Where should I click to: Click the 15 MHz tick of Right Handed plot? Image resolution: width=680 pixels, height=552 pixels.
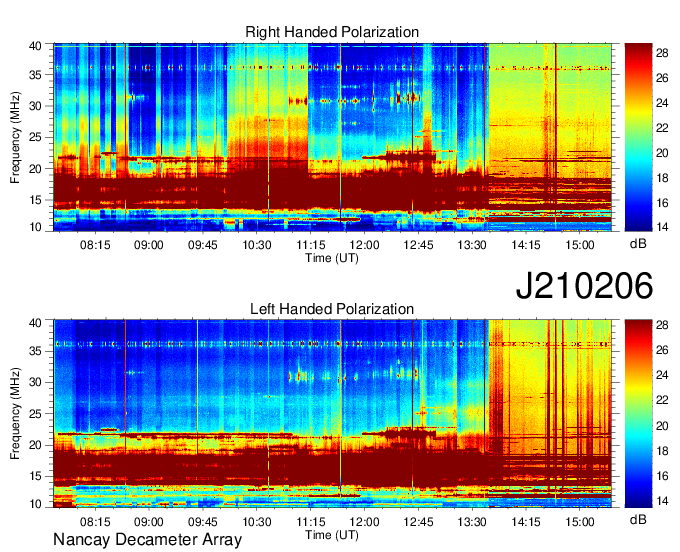36,200
